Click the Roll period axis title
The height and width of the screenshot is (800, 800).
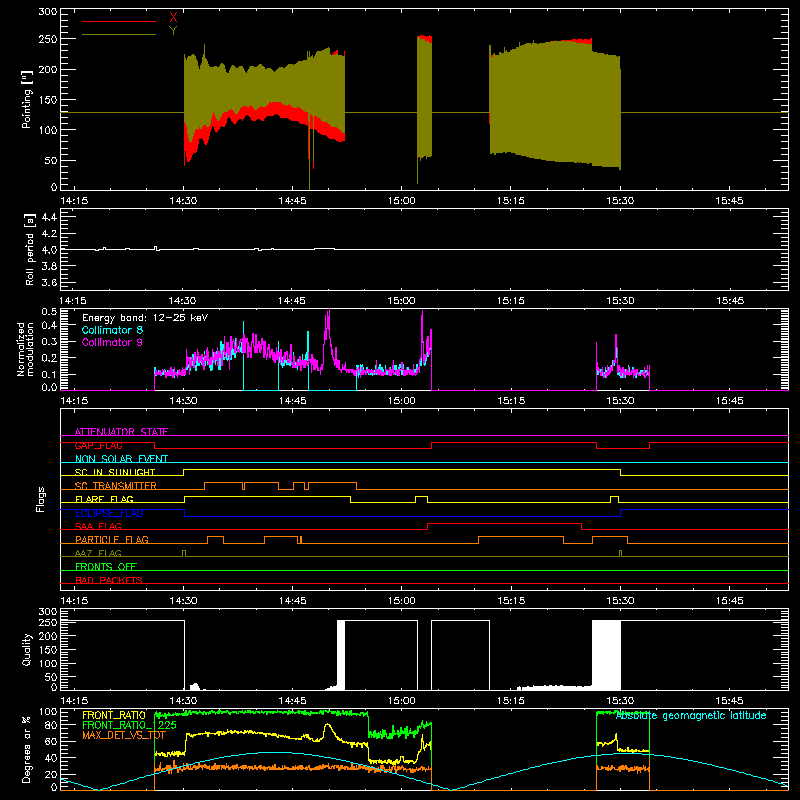tap(30, 249)
